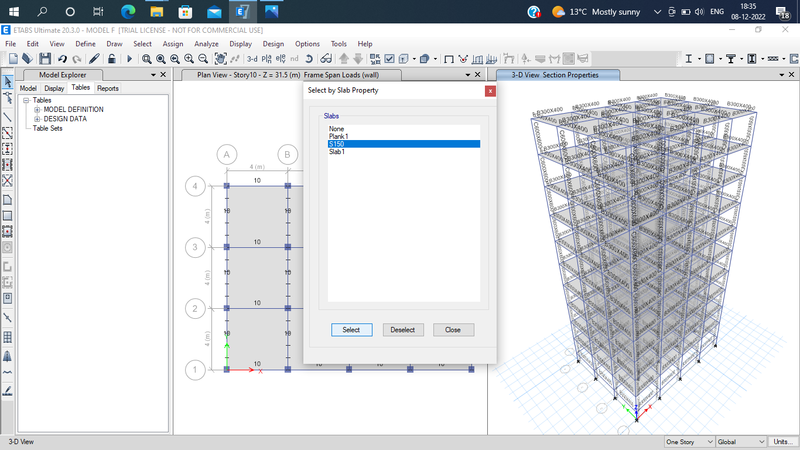Click the Deselect button
Image resolution: width=800 pixels, height=450 pixels.
403,330
